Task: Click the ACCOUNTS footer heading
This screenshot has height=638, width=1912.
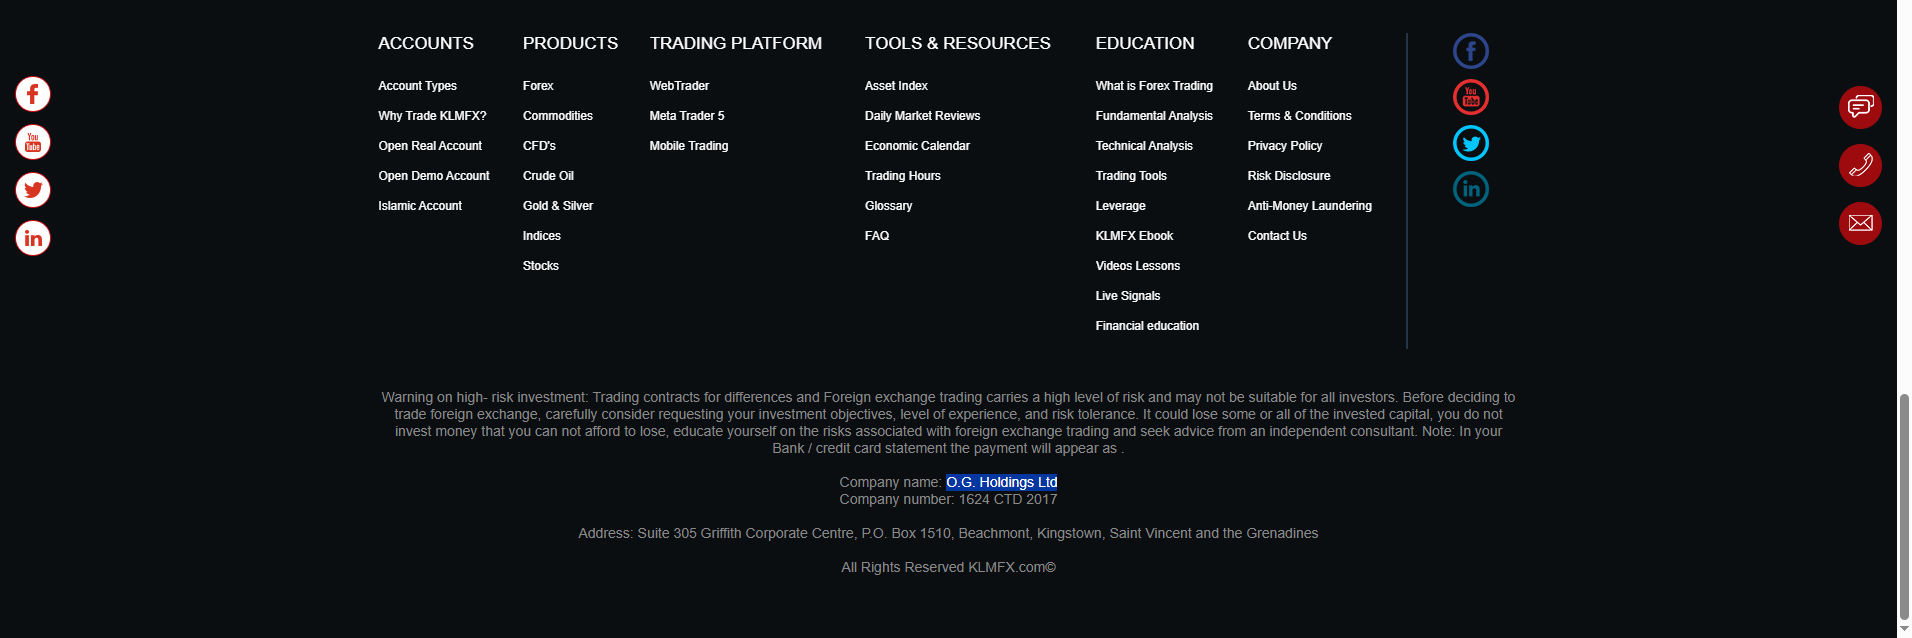Action: pos(426,43)
